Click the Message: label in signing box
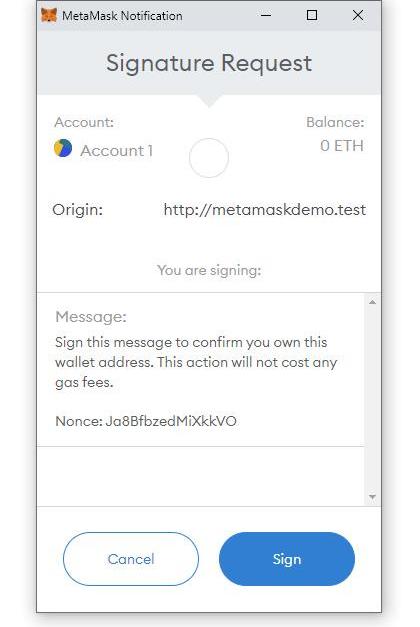Screen dimensions: 420x627 click(x=91, y=317)
